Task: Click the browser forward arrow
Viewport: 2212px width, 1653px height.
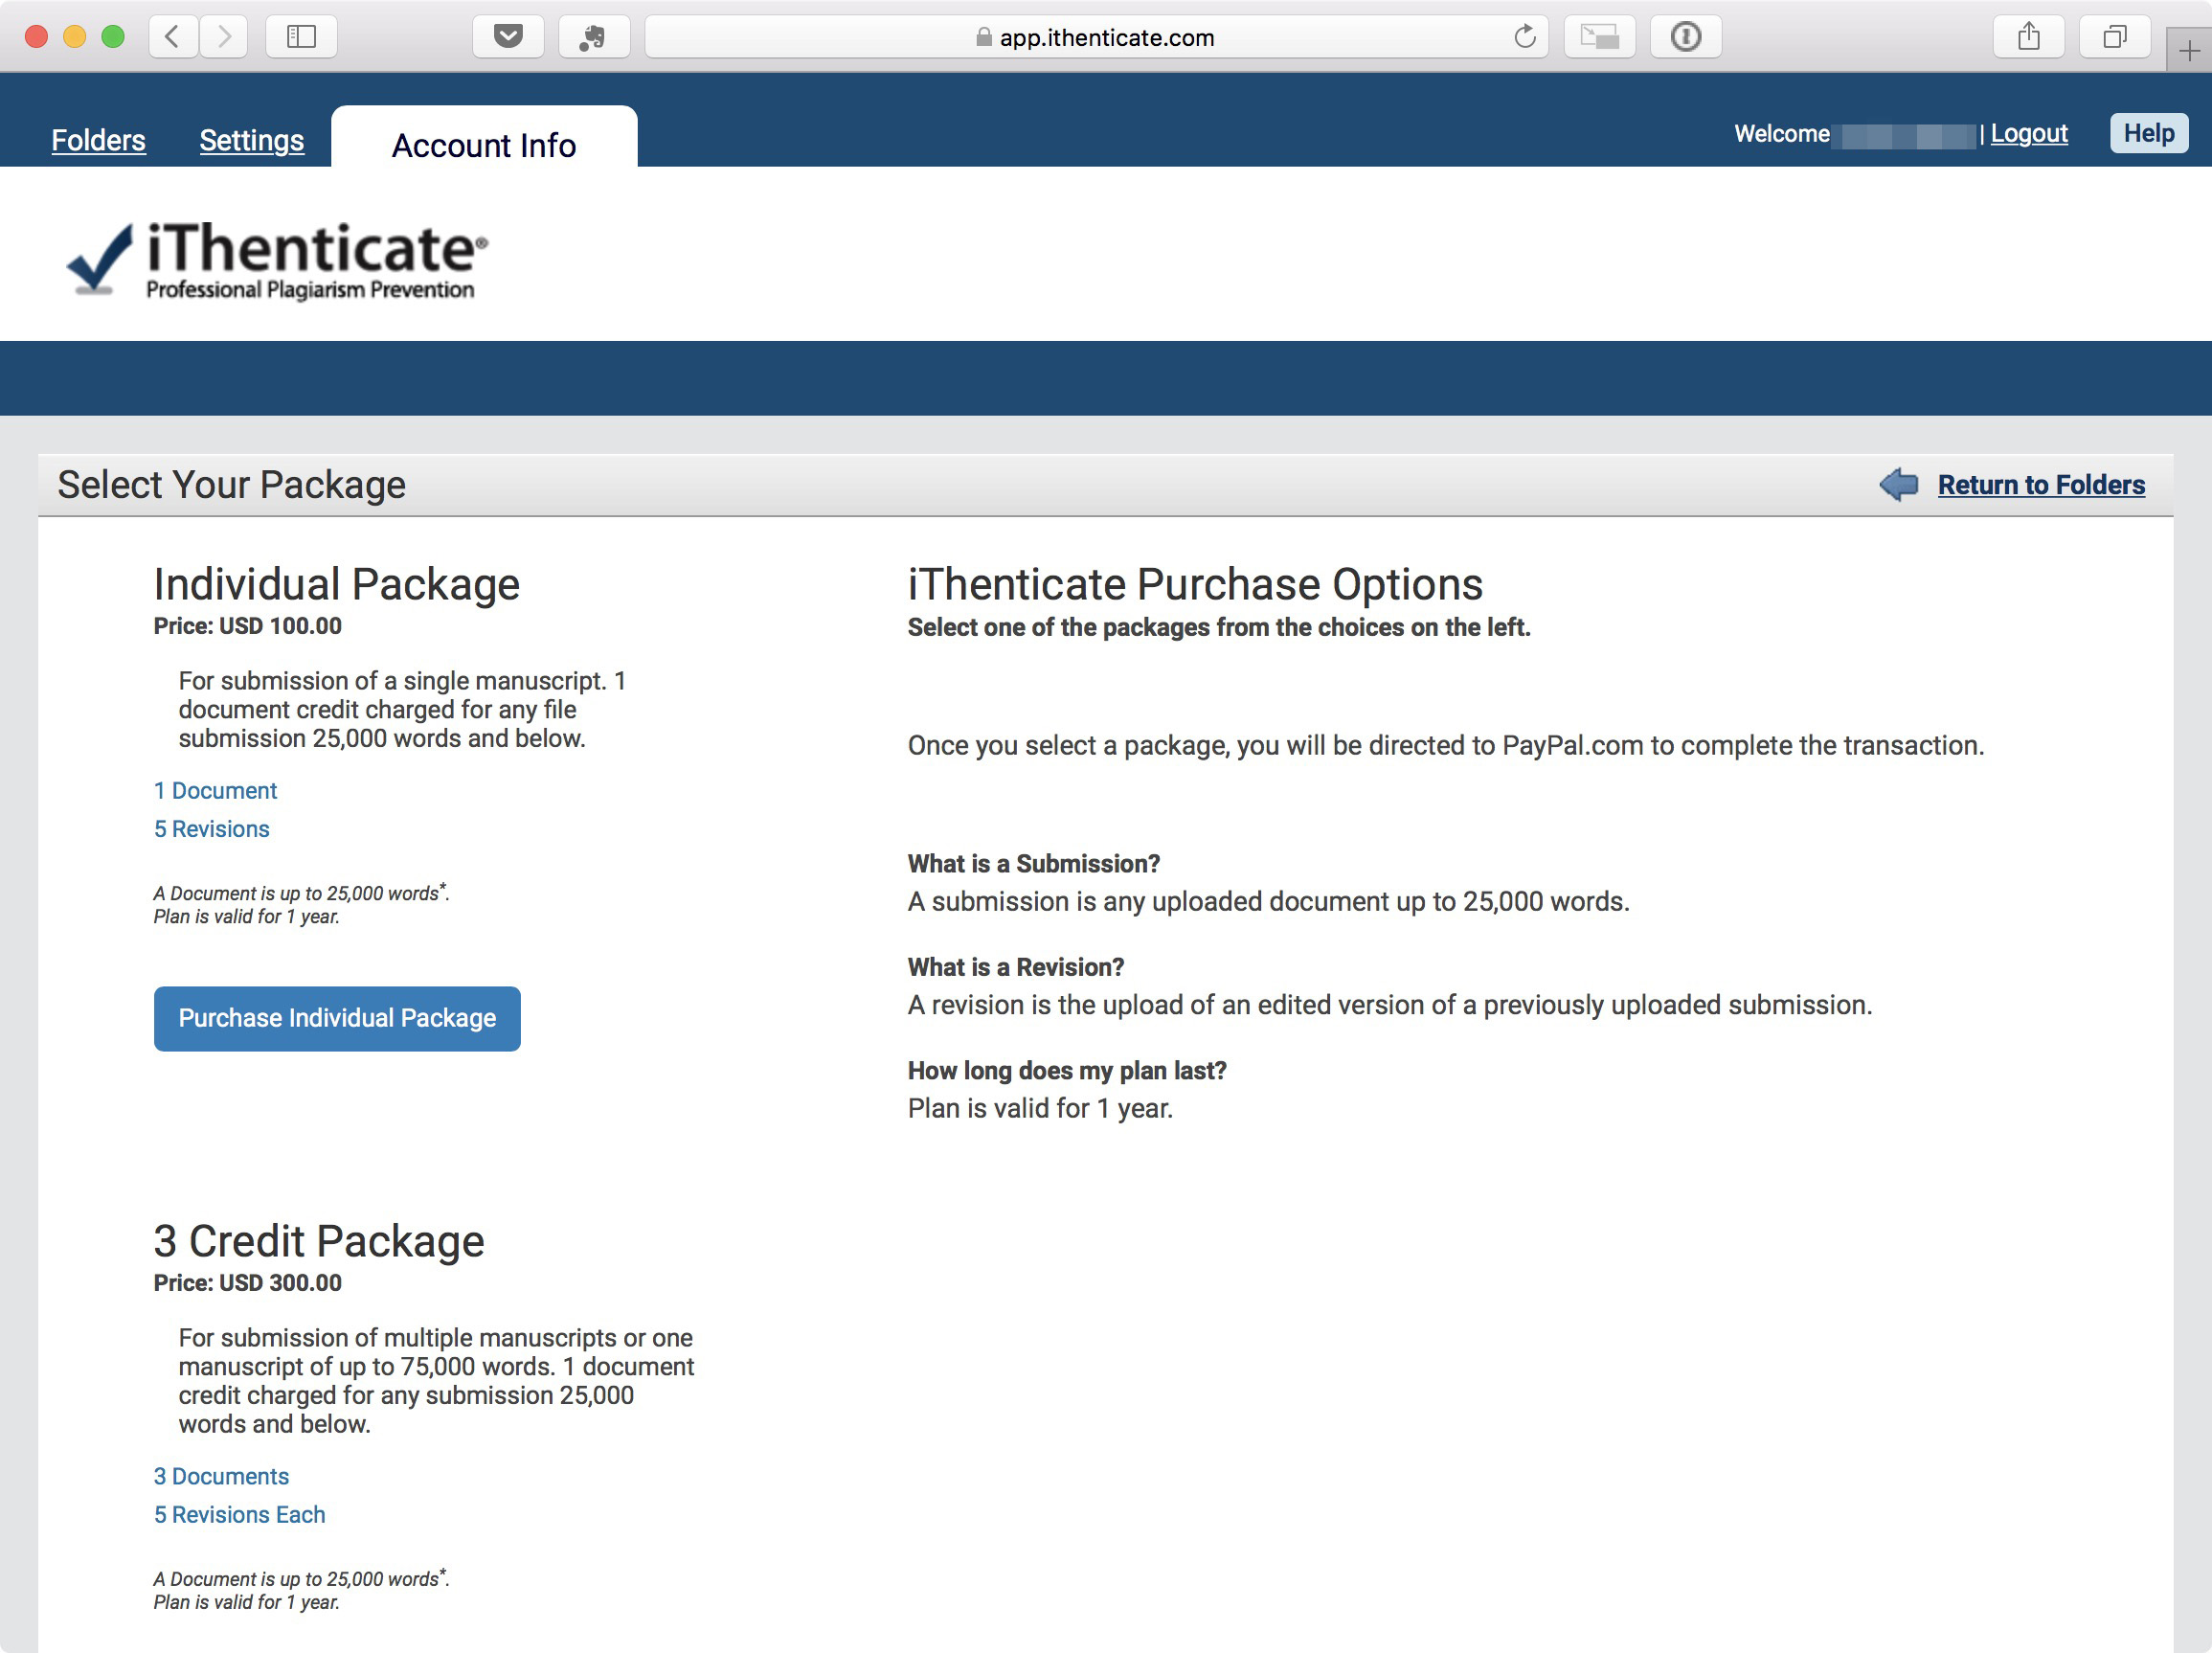Action: pyautogui.click(x=223, y=37)
